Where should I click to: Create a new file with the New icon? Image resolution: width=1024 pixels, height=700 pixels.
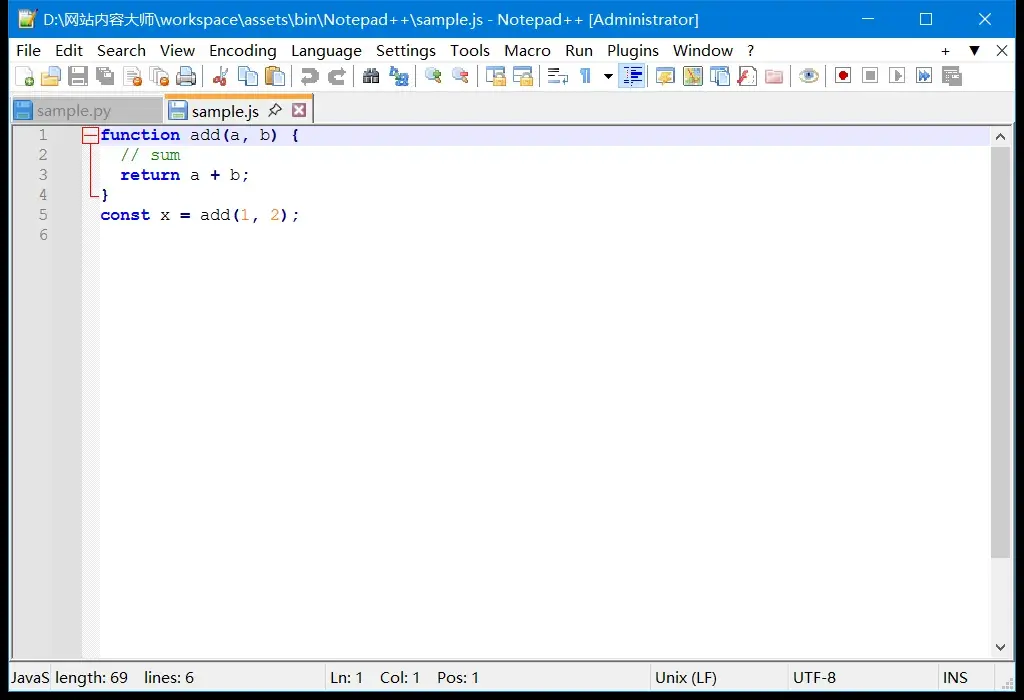24,76
